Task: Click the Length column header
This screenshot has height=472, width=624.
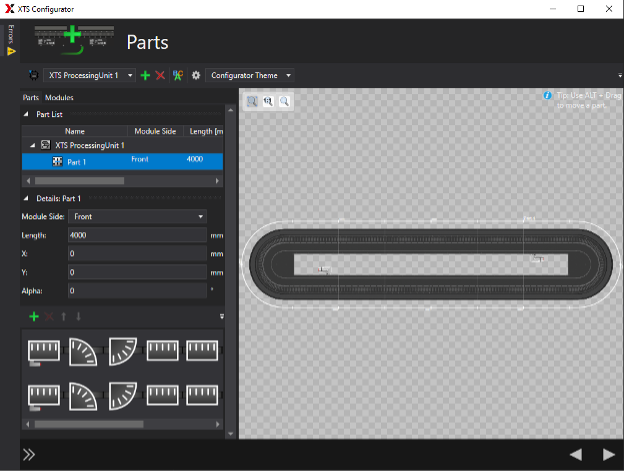Action: pyautogui.click(x=204, y=131)
